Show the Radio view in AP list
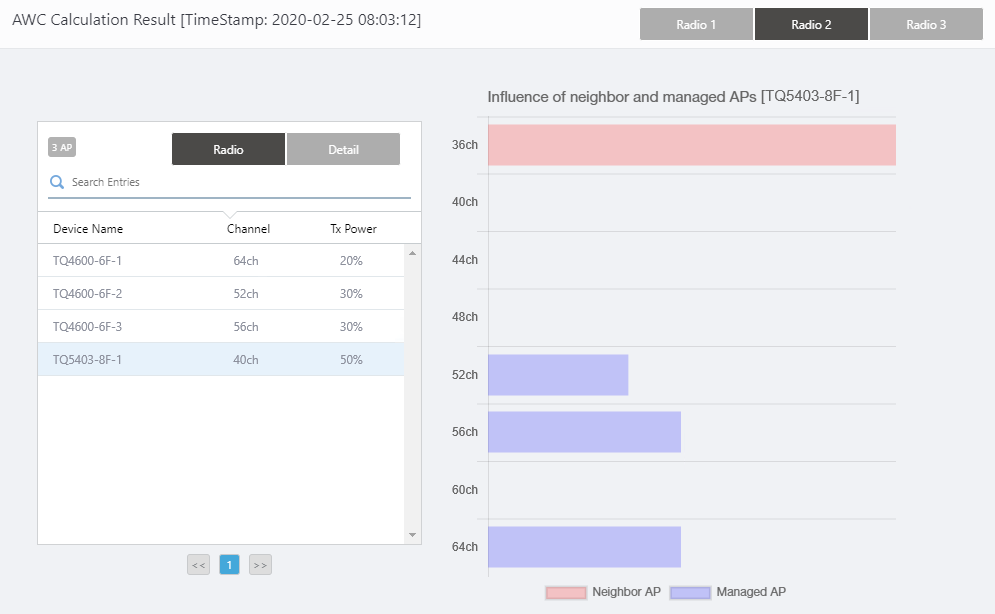 228,150
